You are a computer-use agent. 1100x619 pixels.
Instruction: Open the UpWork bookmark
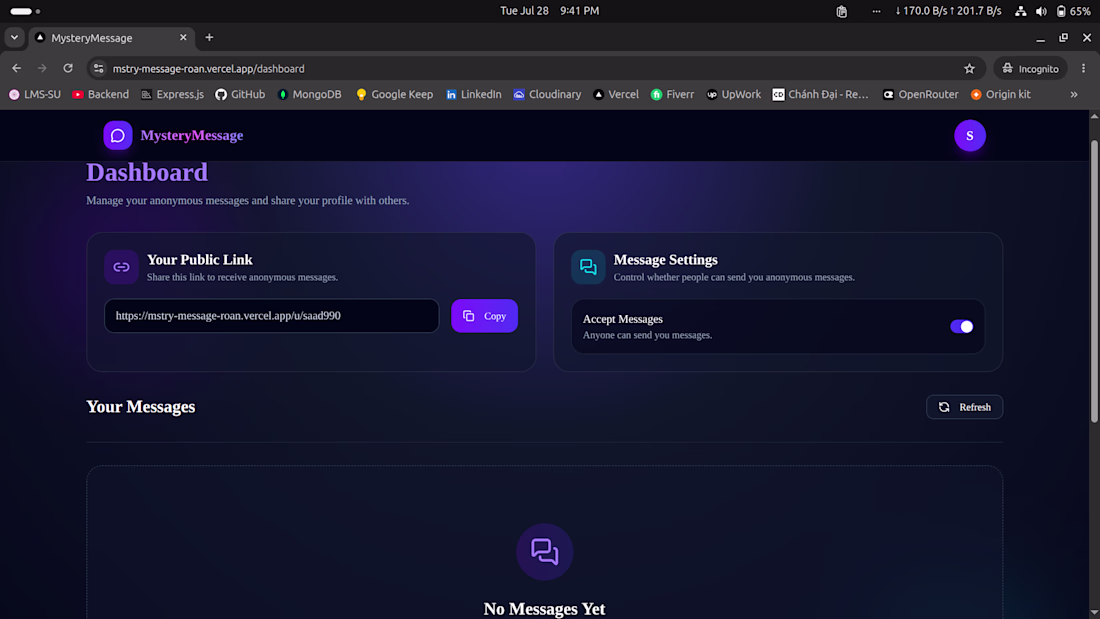pyautogui.click(x=733, y=94)
